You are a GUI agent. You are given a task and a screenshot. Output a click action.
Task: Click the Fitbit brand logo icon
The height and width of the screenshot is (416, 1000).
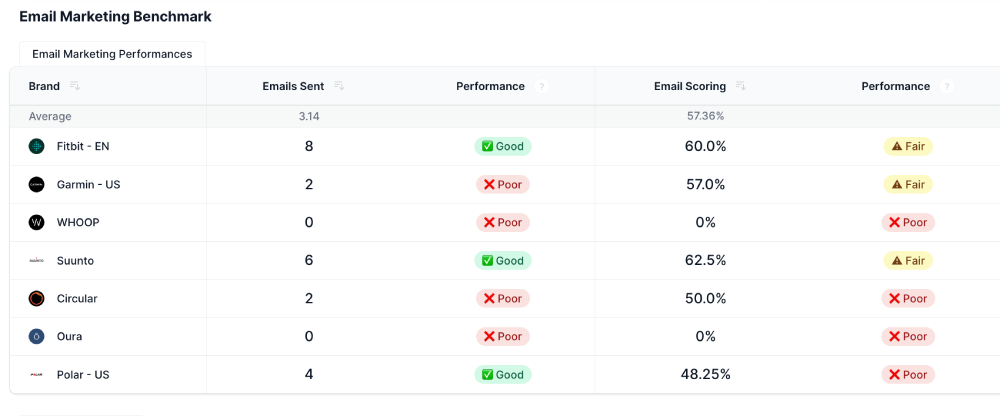tap(36, 146)
